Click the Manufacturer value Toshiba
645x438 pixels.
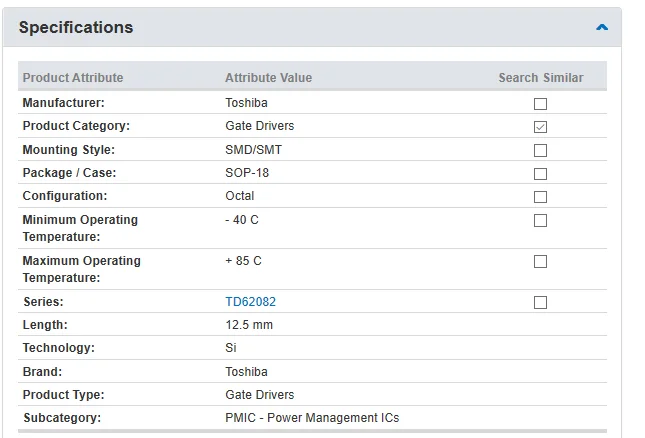[x=246, y=102]
